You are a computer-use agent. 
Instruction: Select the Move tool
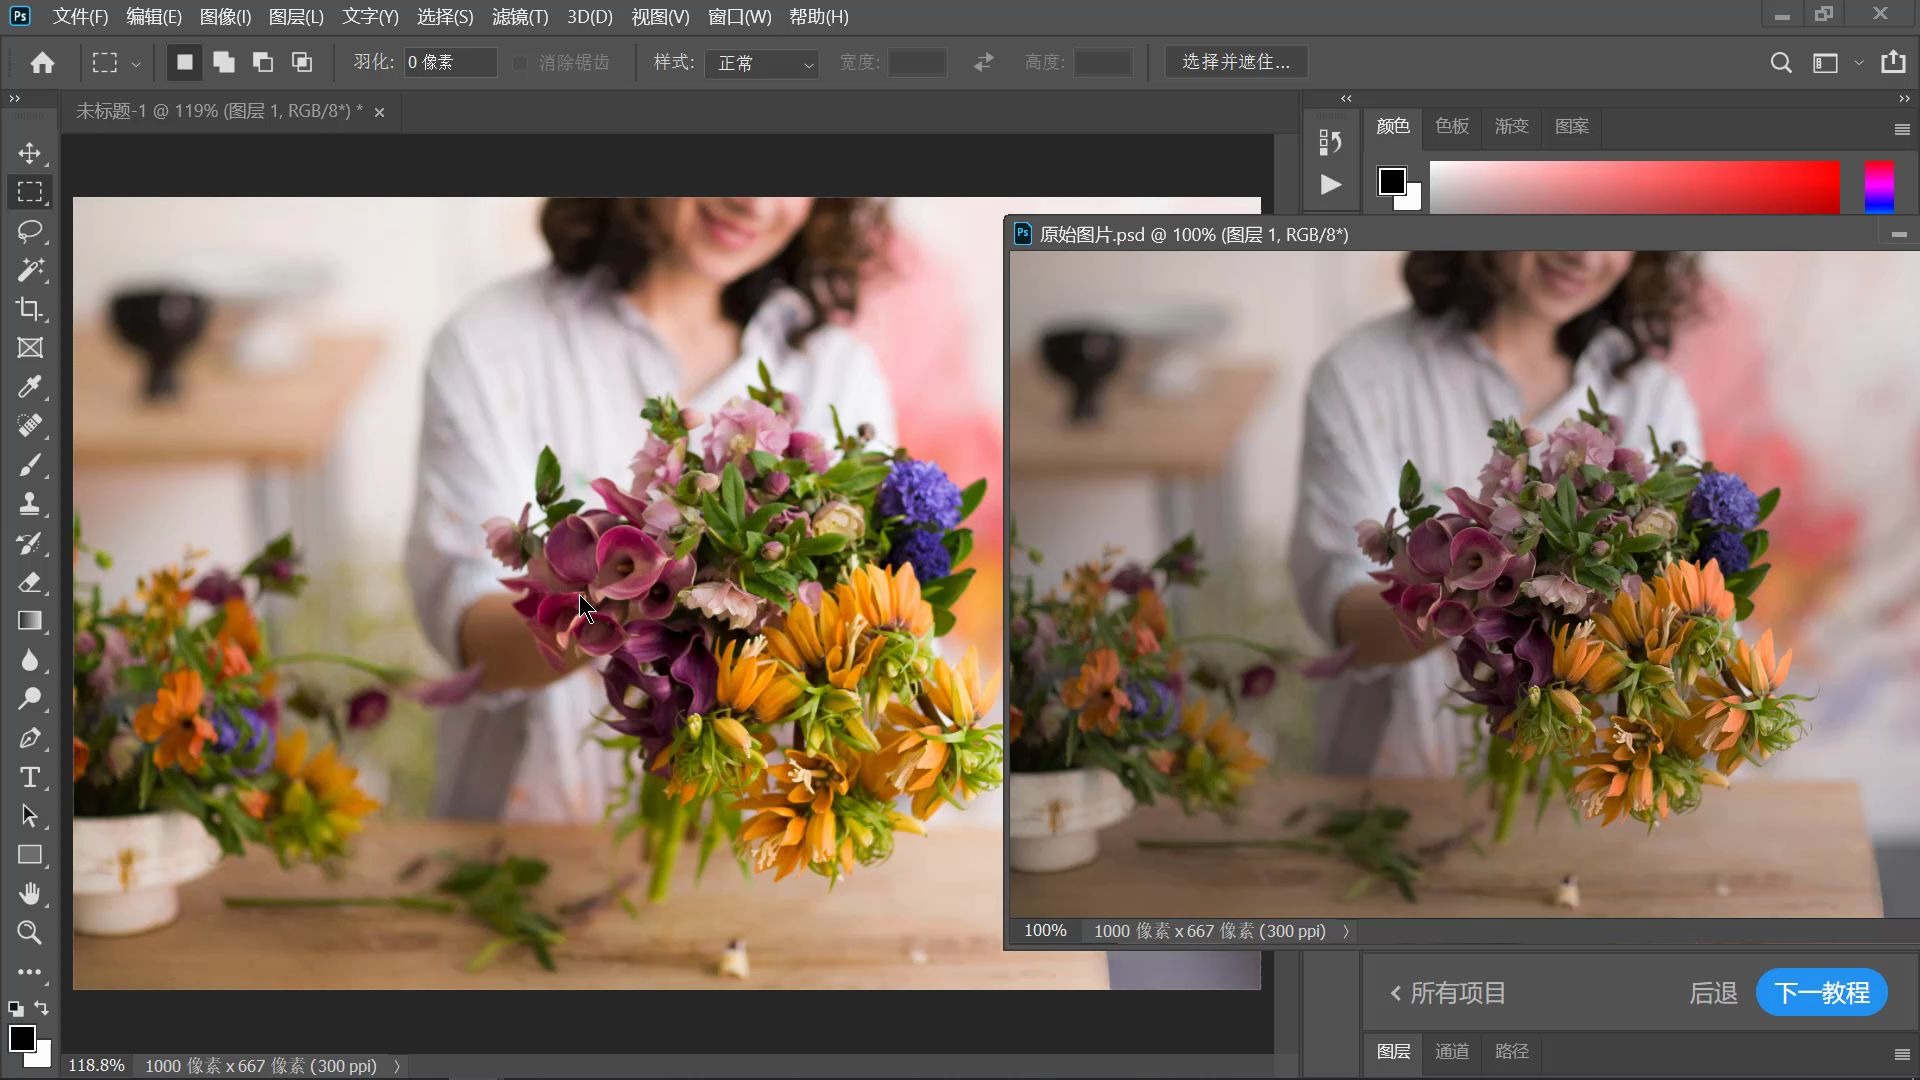pos(30,153)
